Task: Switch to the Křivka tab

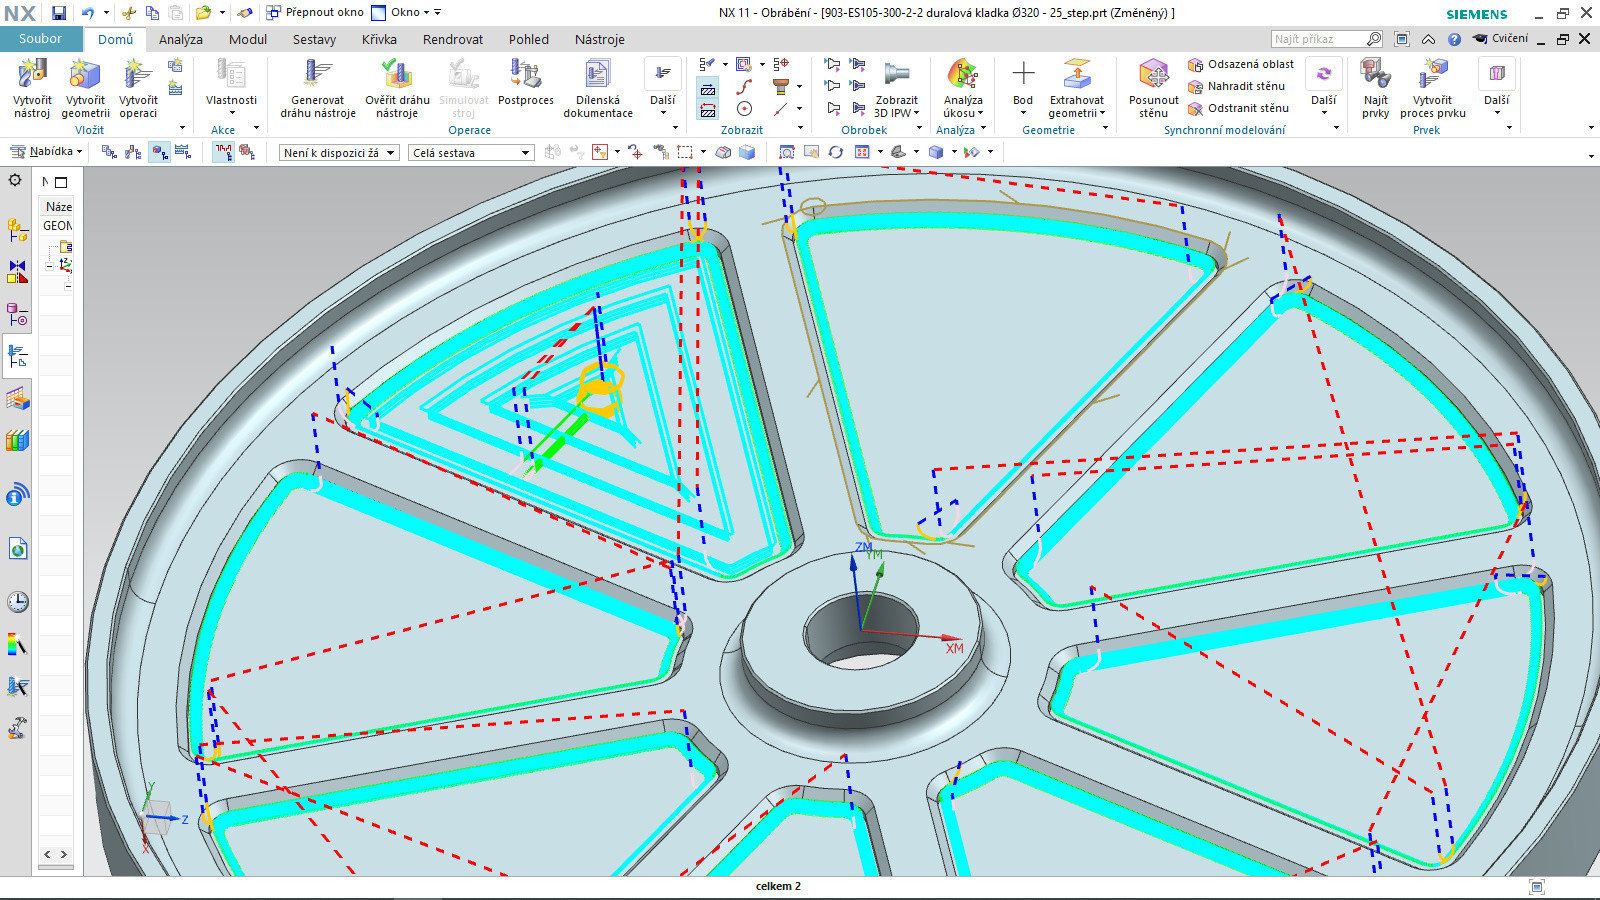Action: click(x=379, y=39)
